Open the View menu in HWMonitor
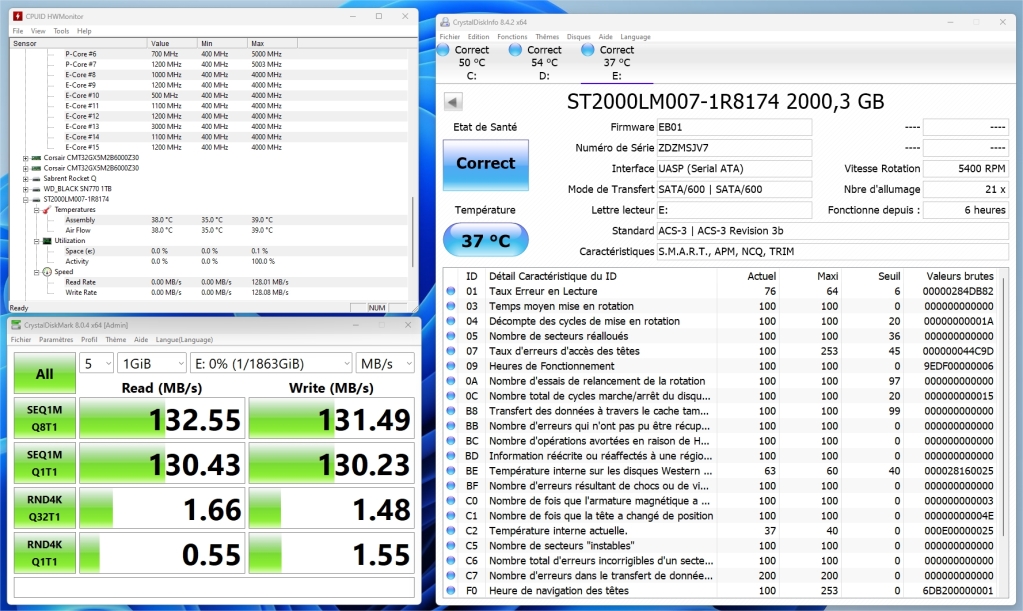The image size is (1023, 611). coord(38,31)
